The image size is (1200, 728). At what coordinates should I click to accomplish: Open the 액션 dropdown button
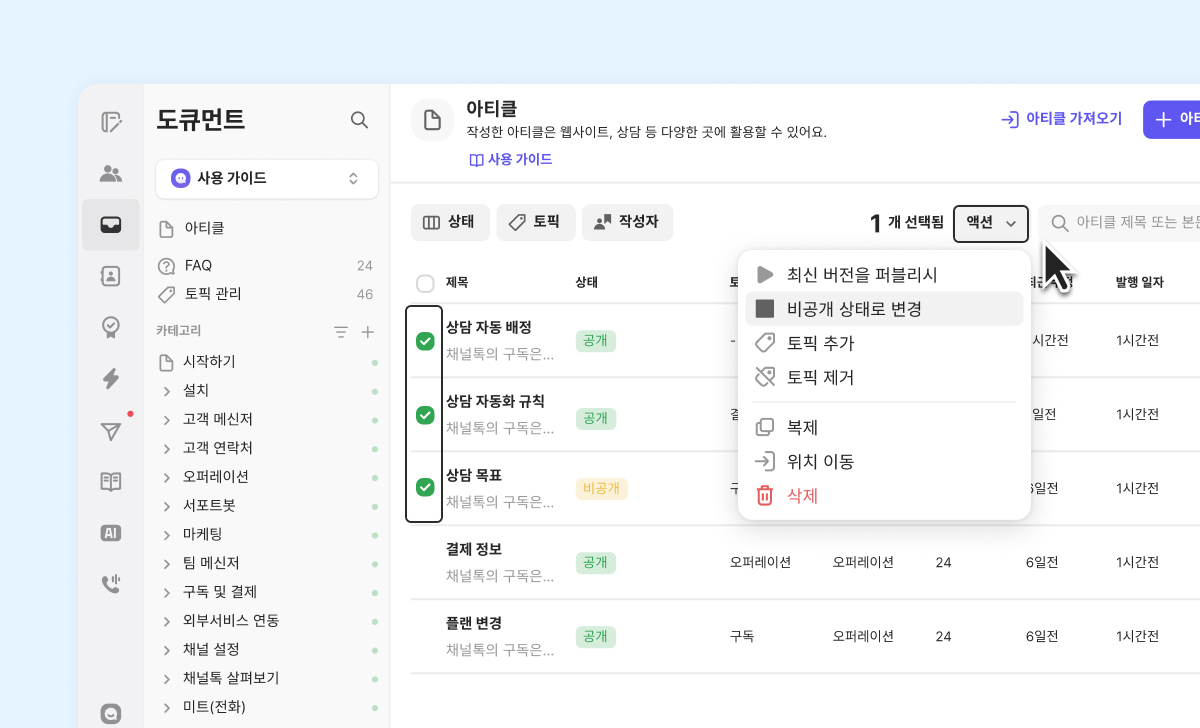(990, 223)
